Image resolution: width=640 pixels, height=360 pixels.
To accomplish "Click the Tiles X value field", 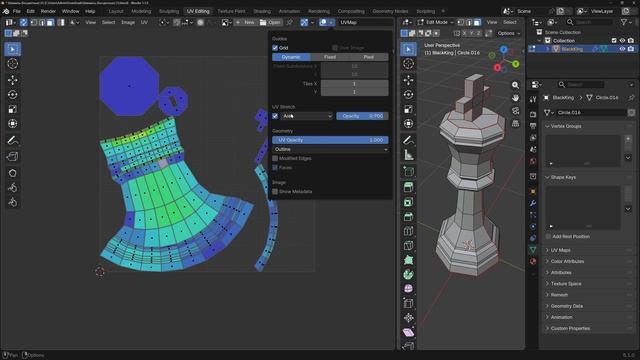I will coord(354,84).
